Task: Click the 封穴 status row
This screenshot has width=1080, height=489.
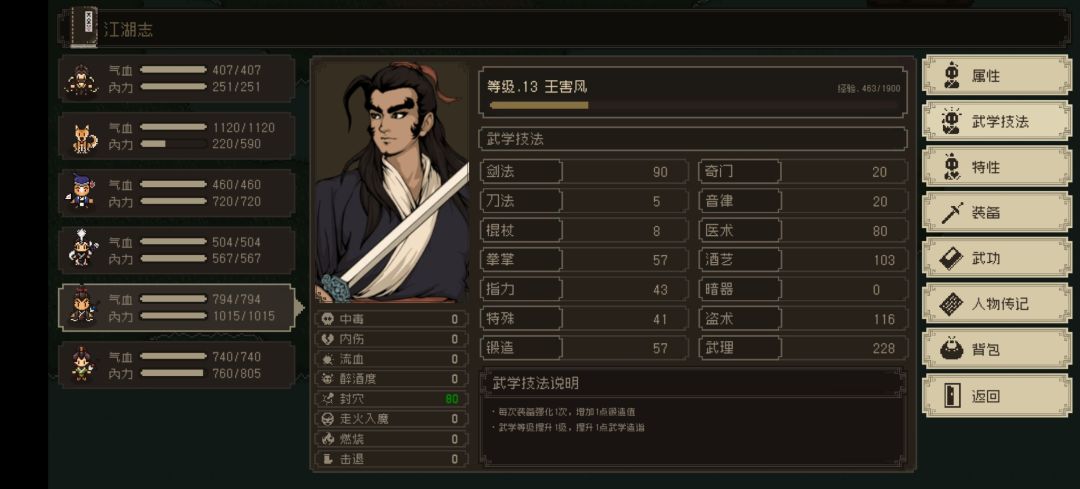Action: [392, 399]
